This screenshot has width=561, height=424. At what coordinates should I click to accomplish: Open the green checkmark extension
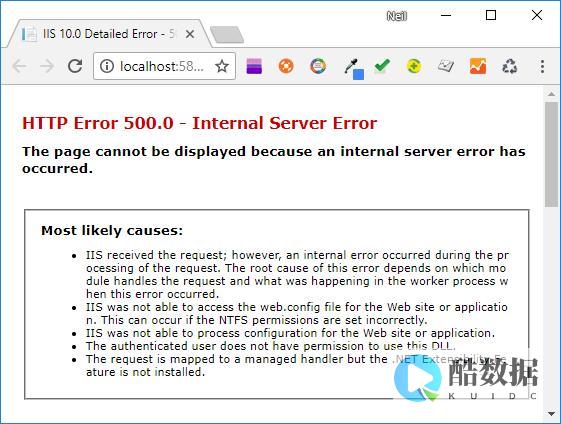(382, 66)
